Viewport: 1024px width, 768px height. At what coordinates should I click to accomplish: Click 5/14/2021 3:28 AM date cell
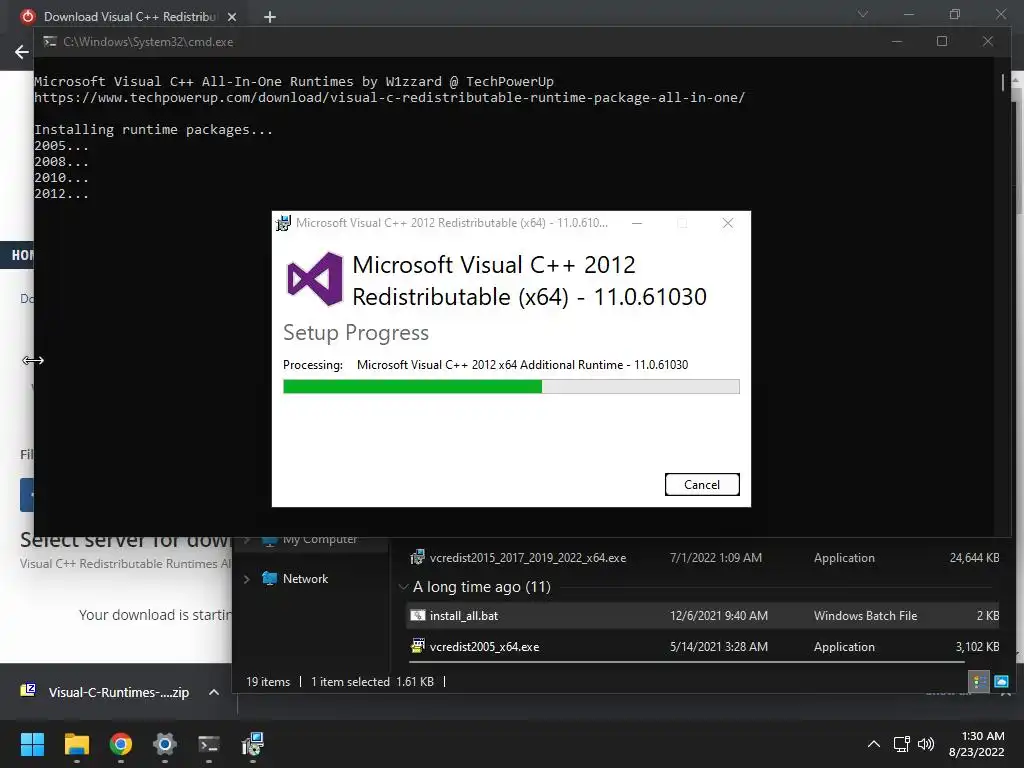tap(719, 647)
